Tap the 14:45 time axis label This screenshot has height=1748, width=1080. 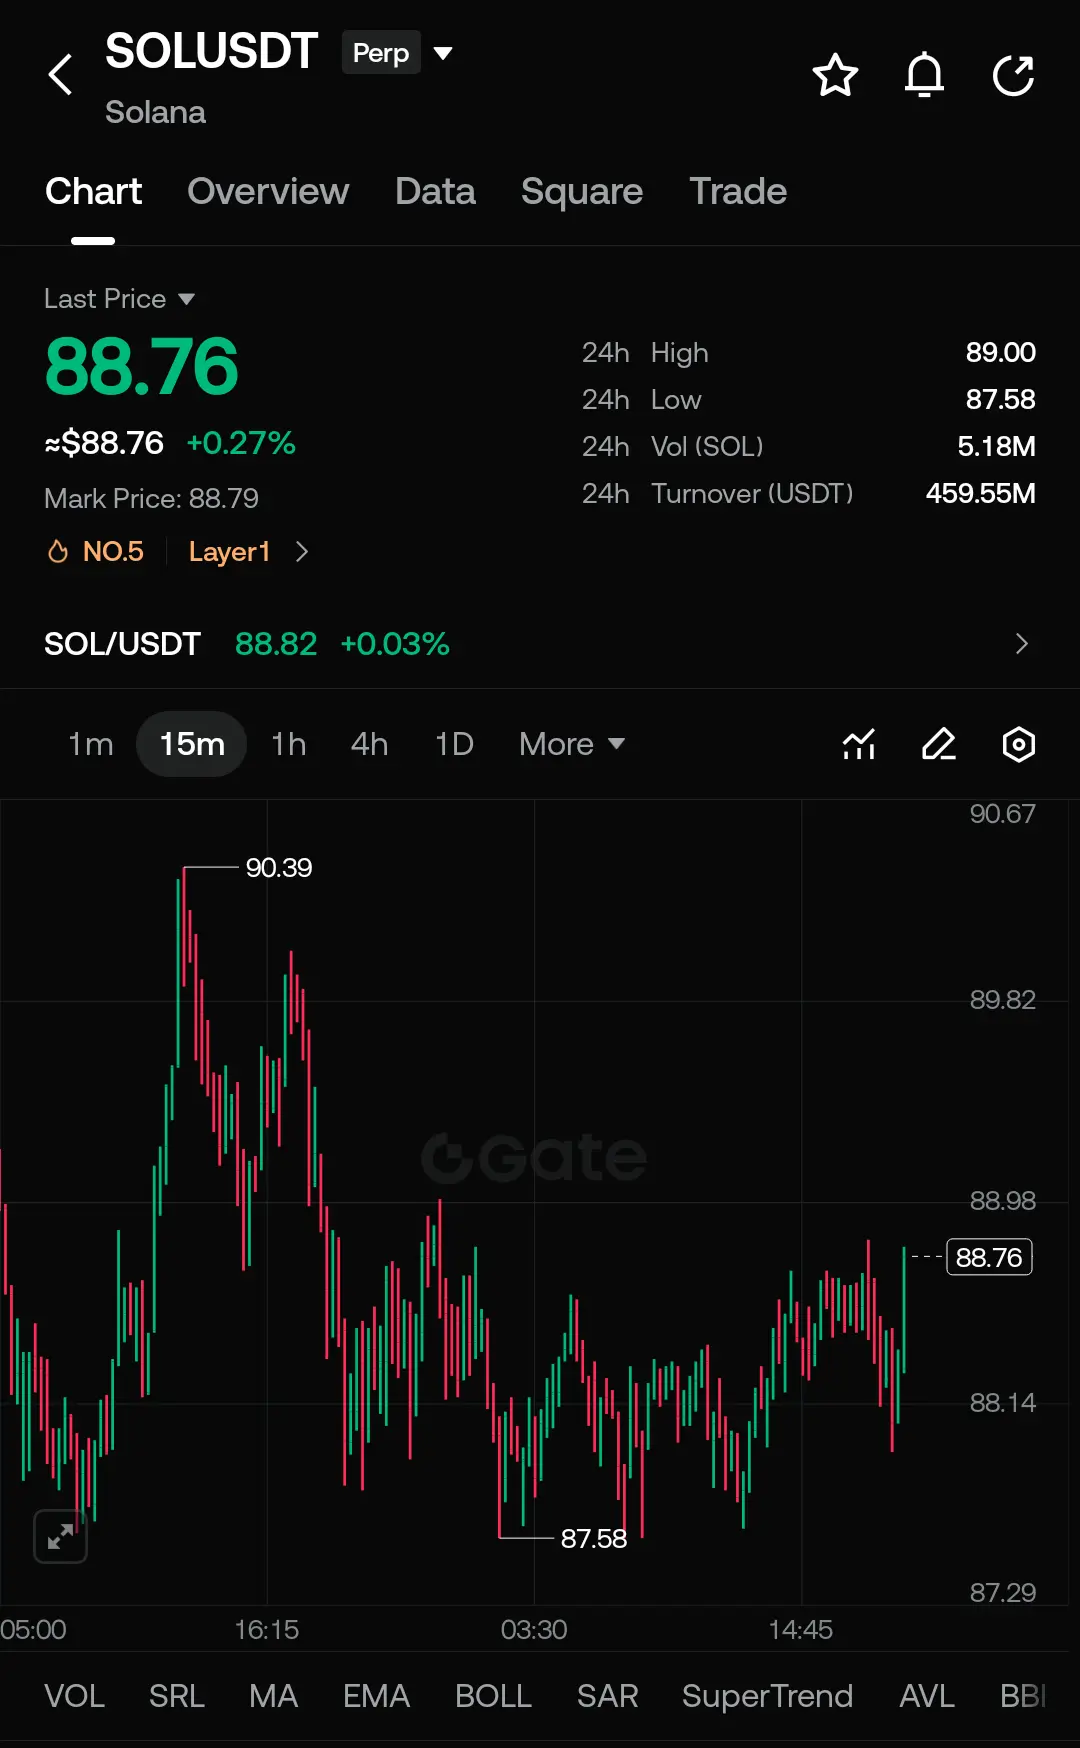pyautogui.click(x=800, y=1630)
